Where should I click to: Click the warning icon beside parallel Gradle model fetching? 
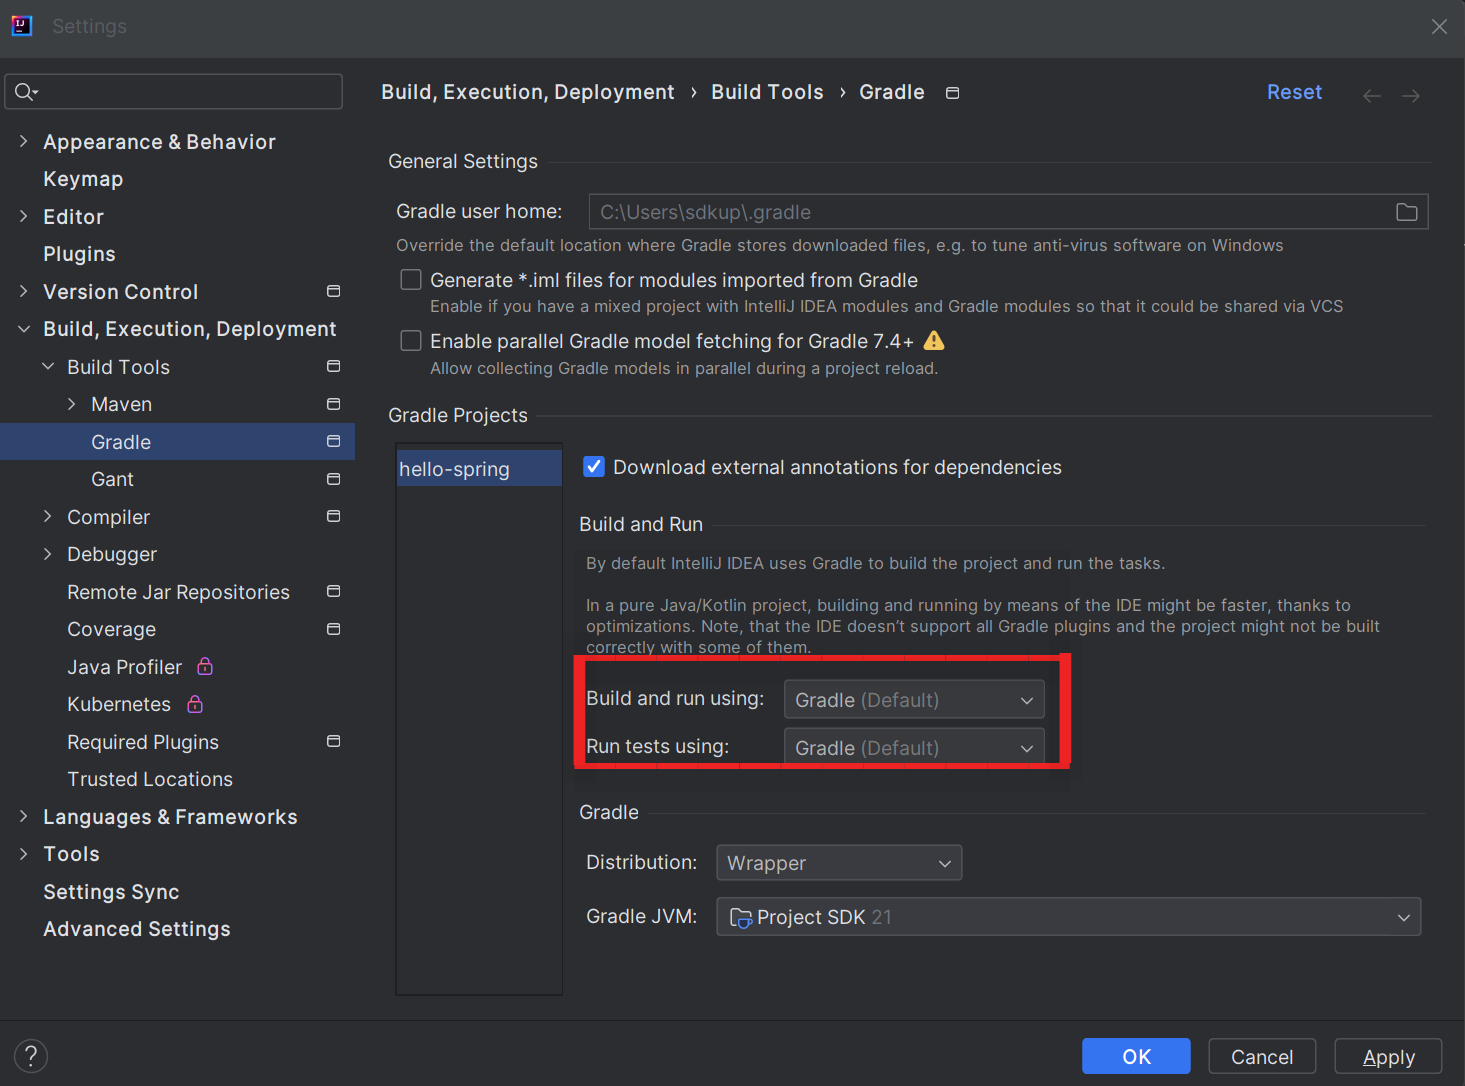click(934, 341)
